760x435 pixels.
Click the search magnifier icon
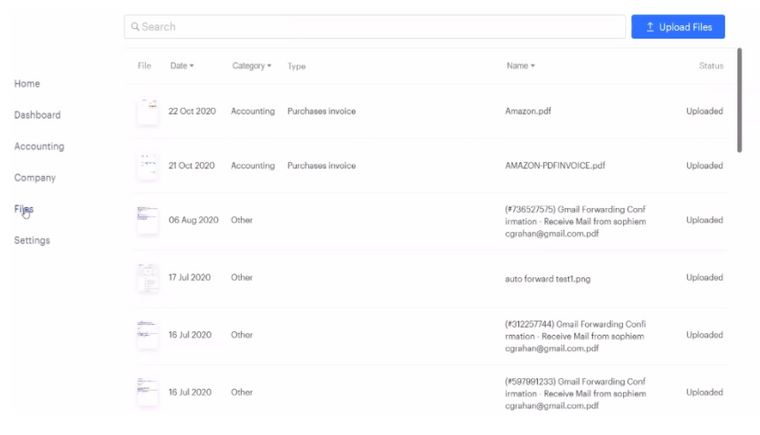click(135, 27)
